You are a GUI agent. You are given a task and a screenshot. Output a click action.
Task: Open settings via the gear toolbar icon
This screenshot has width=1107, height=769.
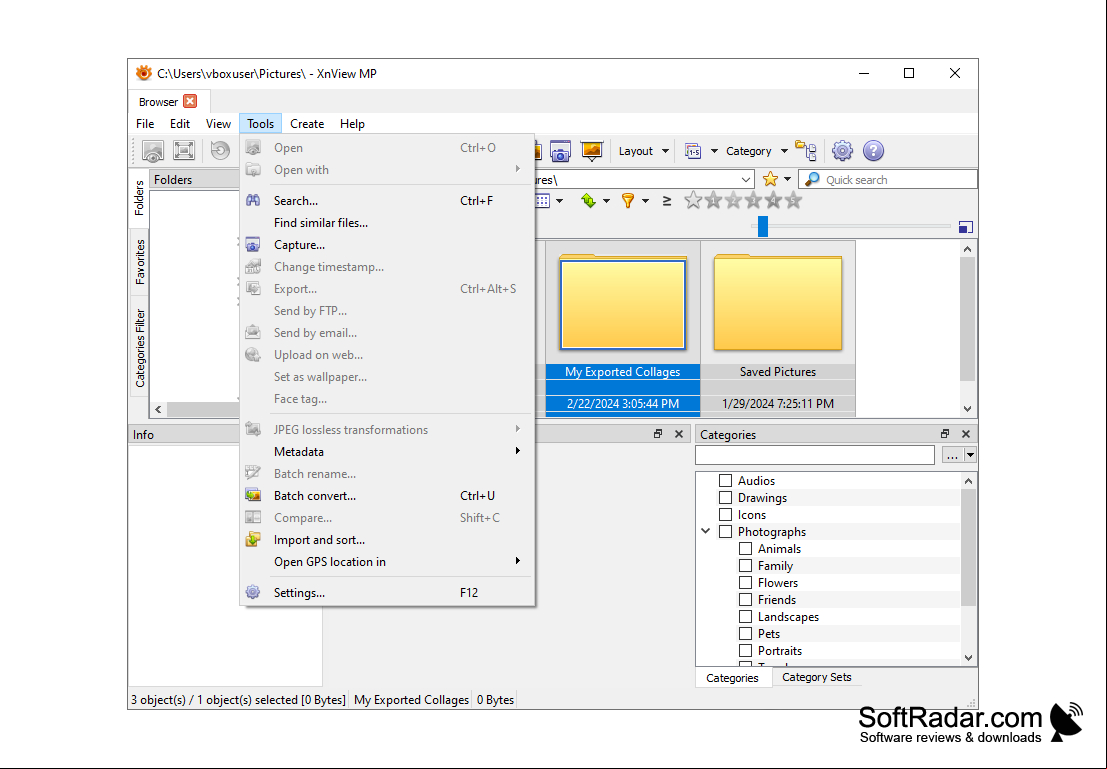click(842, 150)
